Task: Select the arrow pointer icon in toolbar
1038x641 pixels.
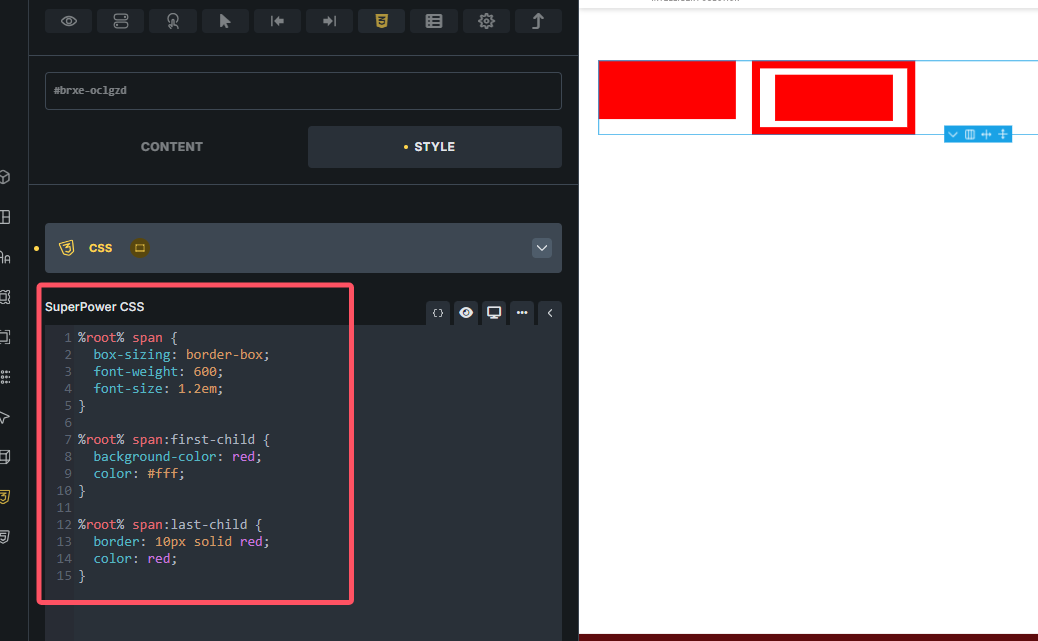Action: click(x=225, y=21)
